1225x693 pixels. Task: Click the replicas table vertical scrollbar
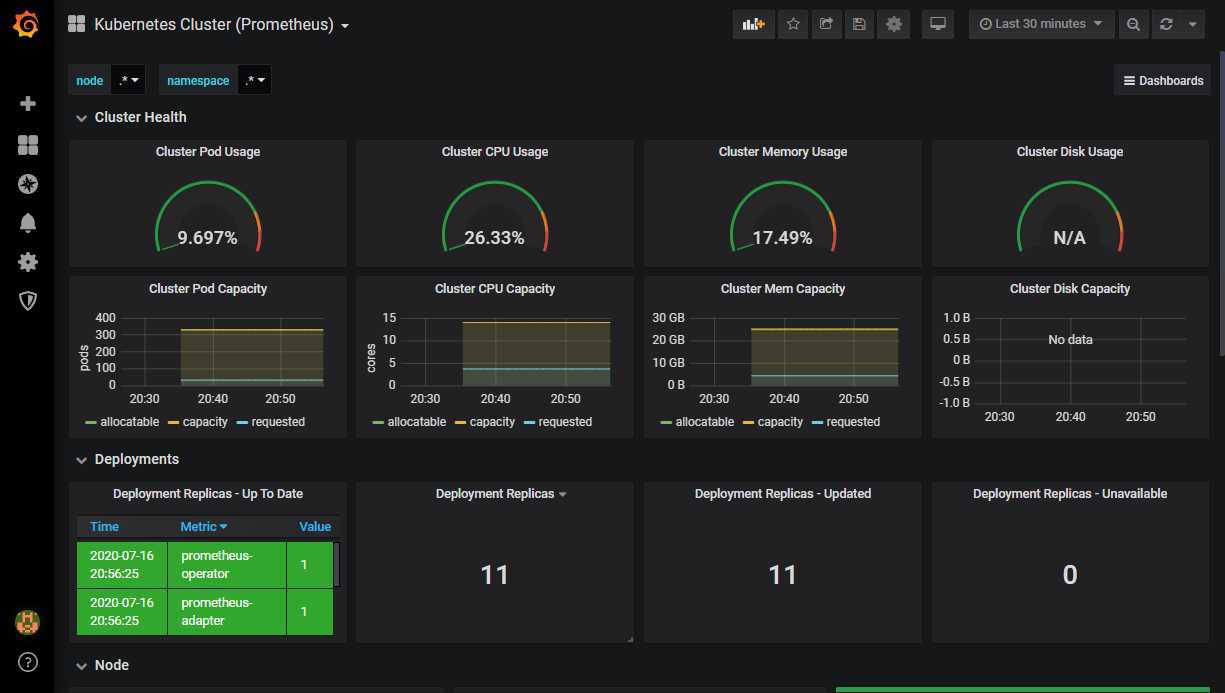pyautogui.click(x=337, y=564)
